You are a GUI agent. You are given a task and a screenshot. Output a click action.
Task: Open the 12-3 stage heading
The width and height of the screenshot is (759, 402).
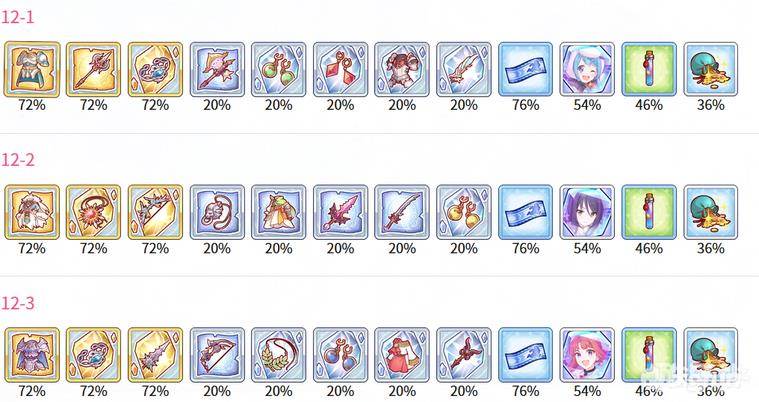(17, 303)
